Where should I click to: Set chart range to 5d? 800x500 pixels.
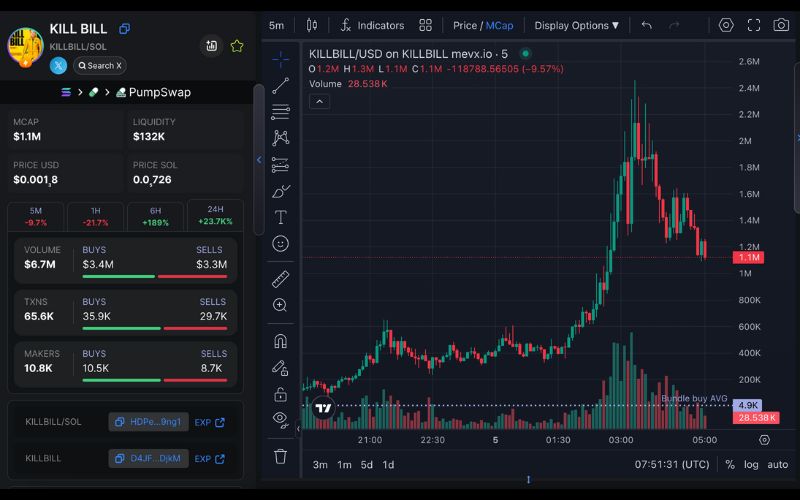pos(366,465)
